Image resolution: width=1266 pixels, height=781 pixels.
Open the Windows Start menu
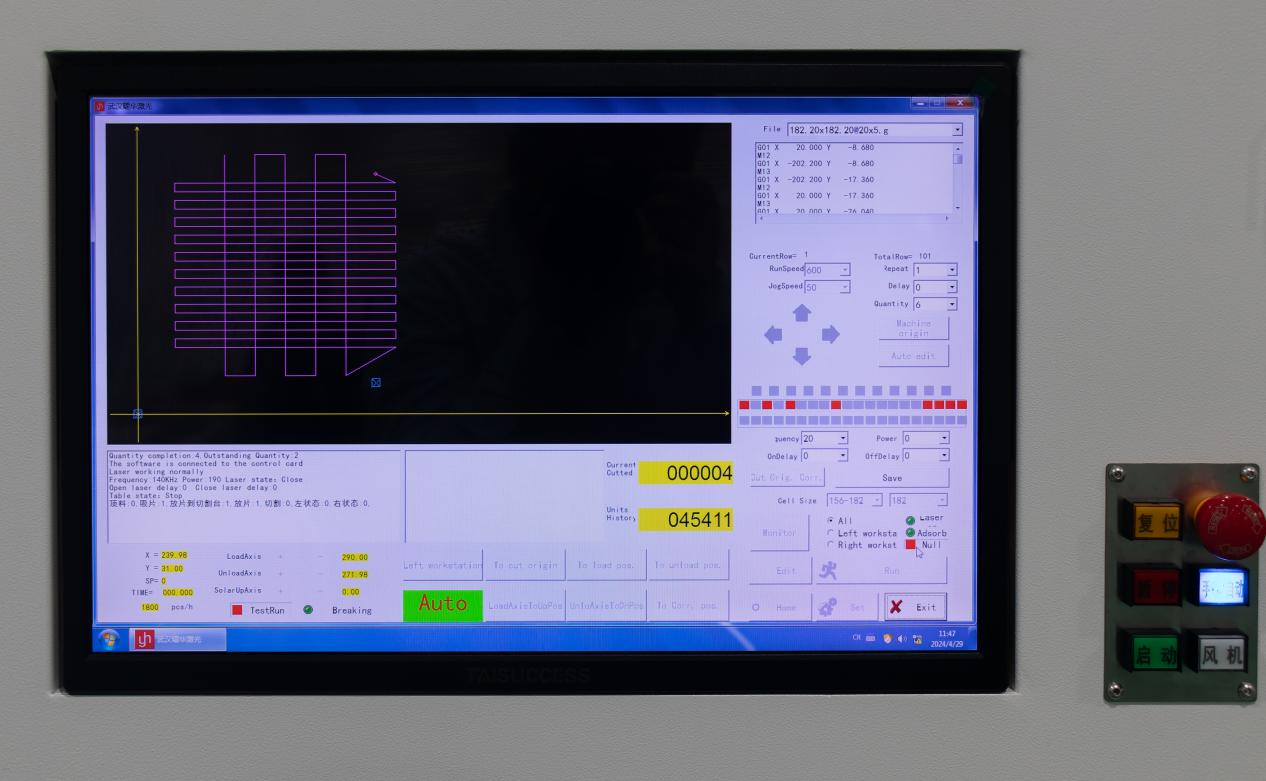click(109, 639)
